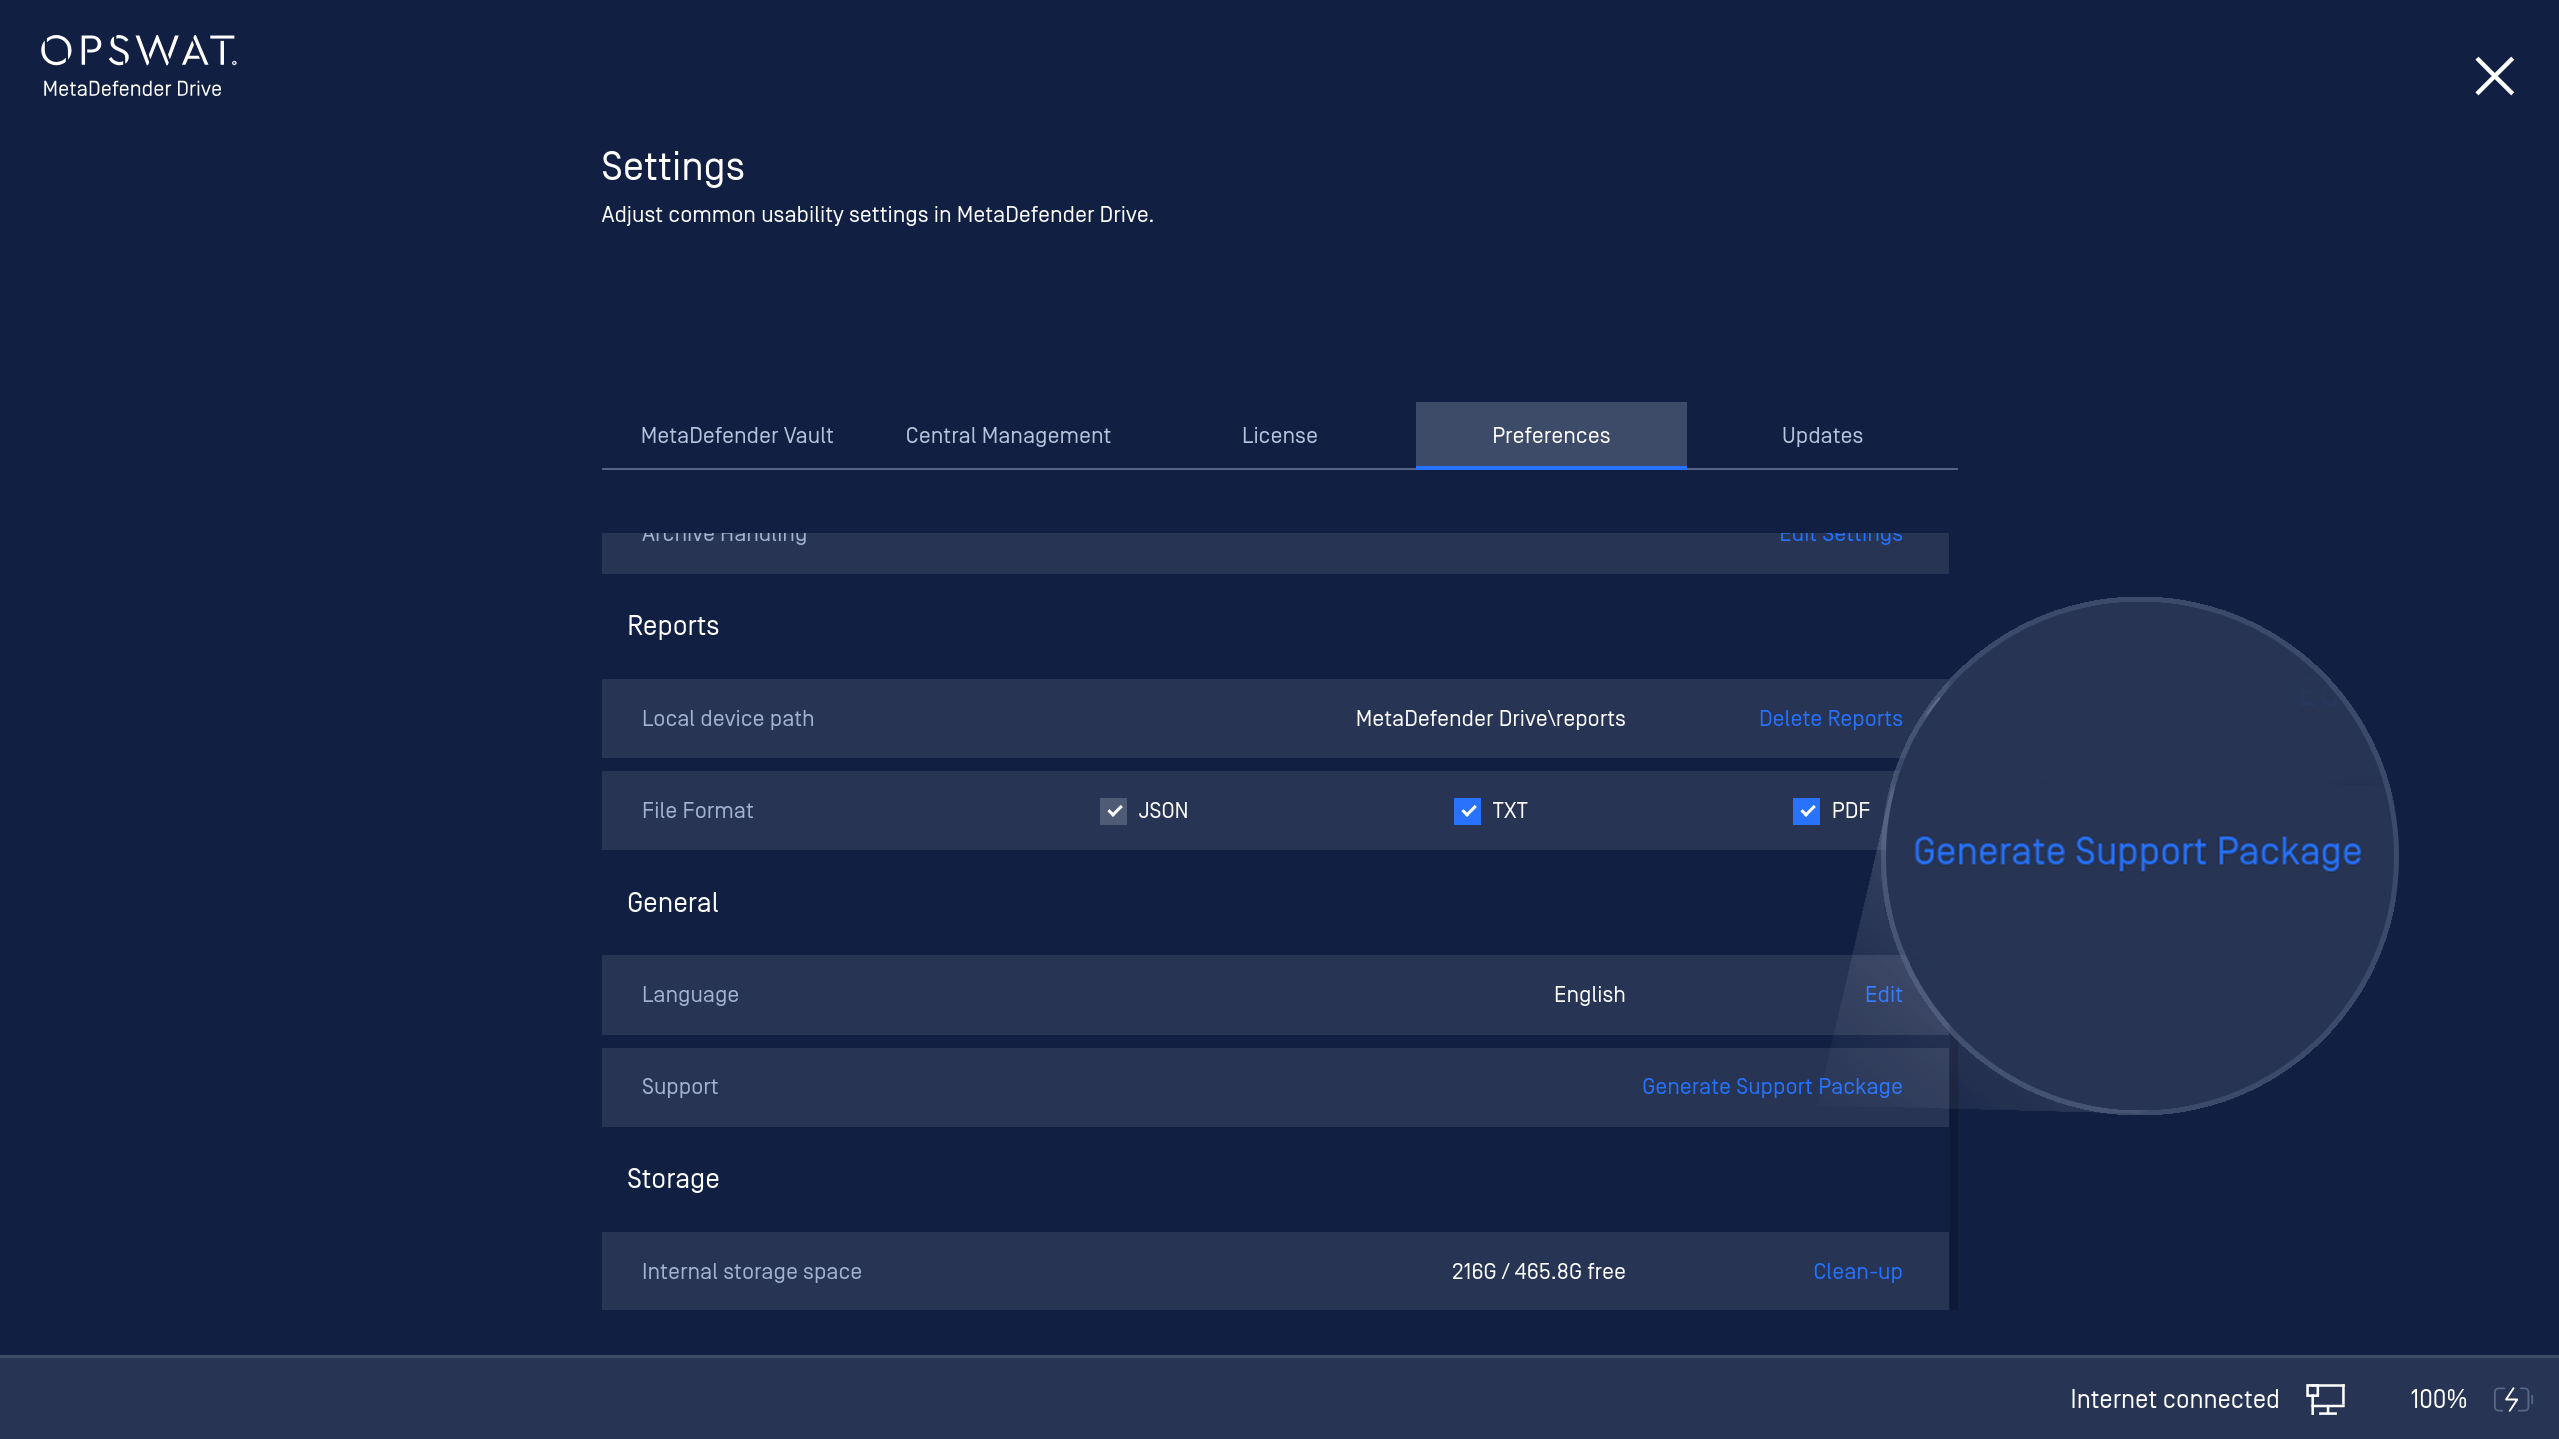2559x1439 pixels.
Task: Click the Language row label
Action: [x=690, y=995]
